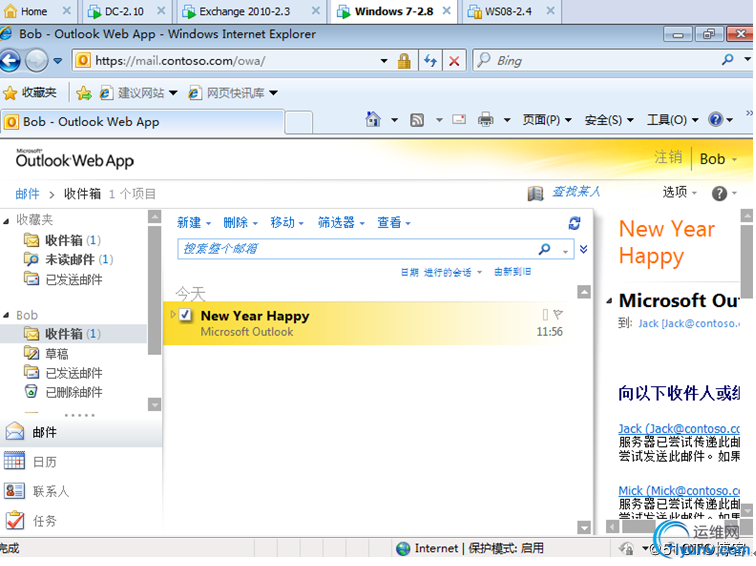Click the IE Help question mark icon
Viewport: 756px width, 566px height.
716,119
